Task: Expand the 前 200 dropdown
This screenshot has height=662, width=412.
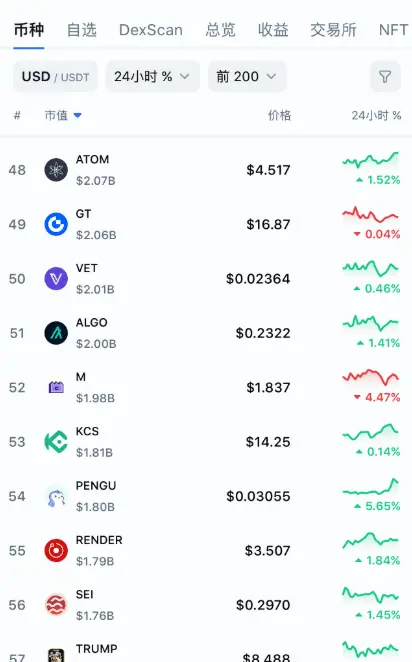Action: (247, 76)
